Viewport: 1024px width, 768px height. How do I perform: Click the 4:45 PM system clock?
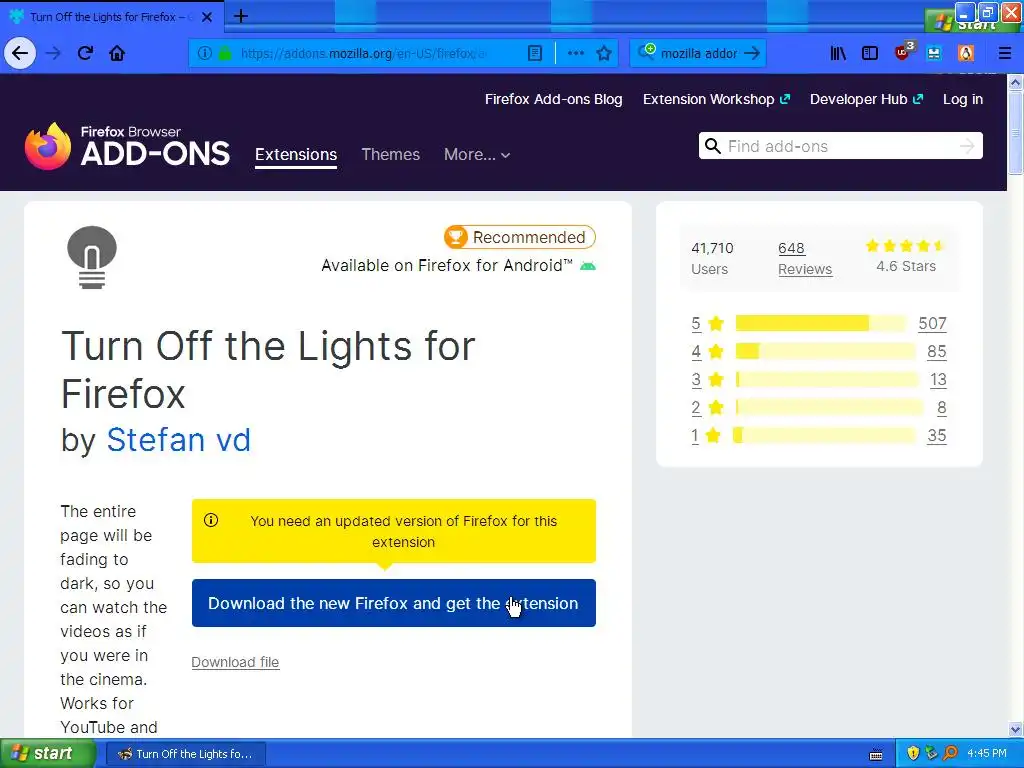click(x=987, y=753)
